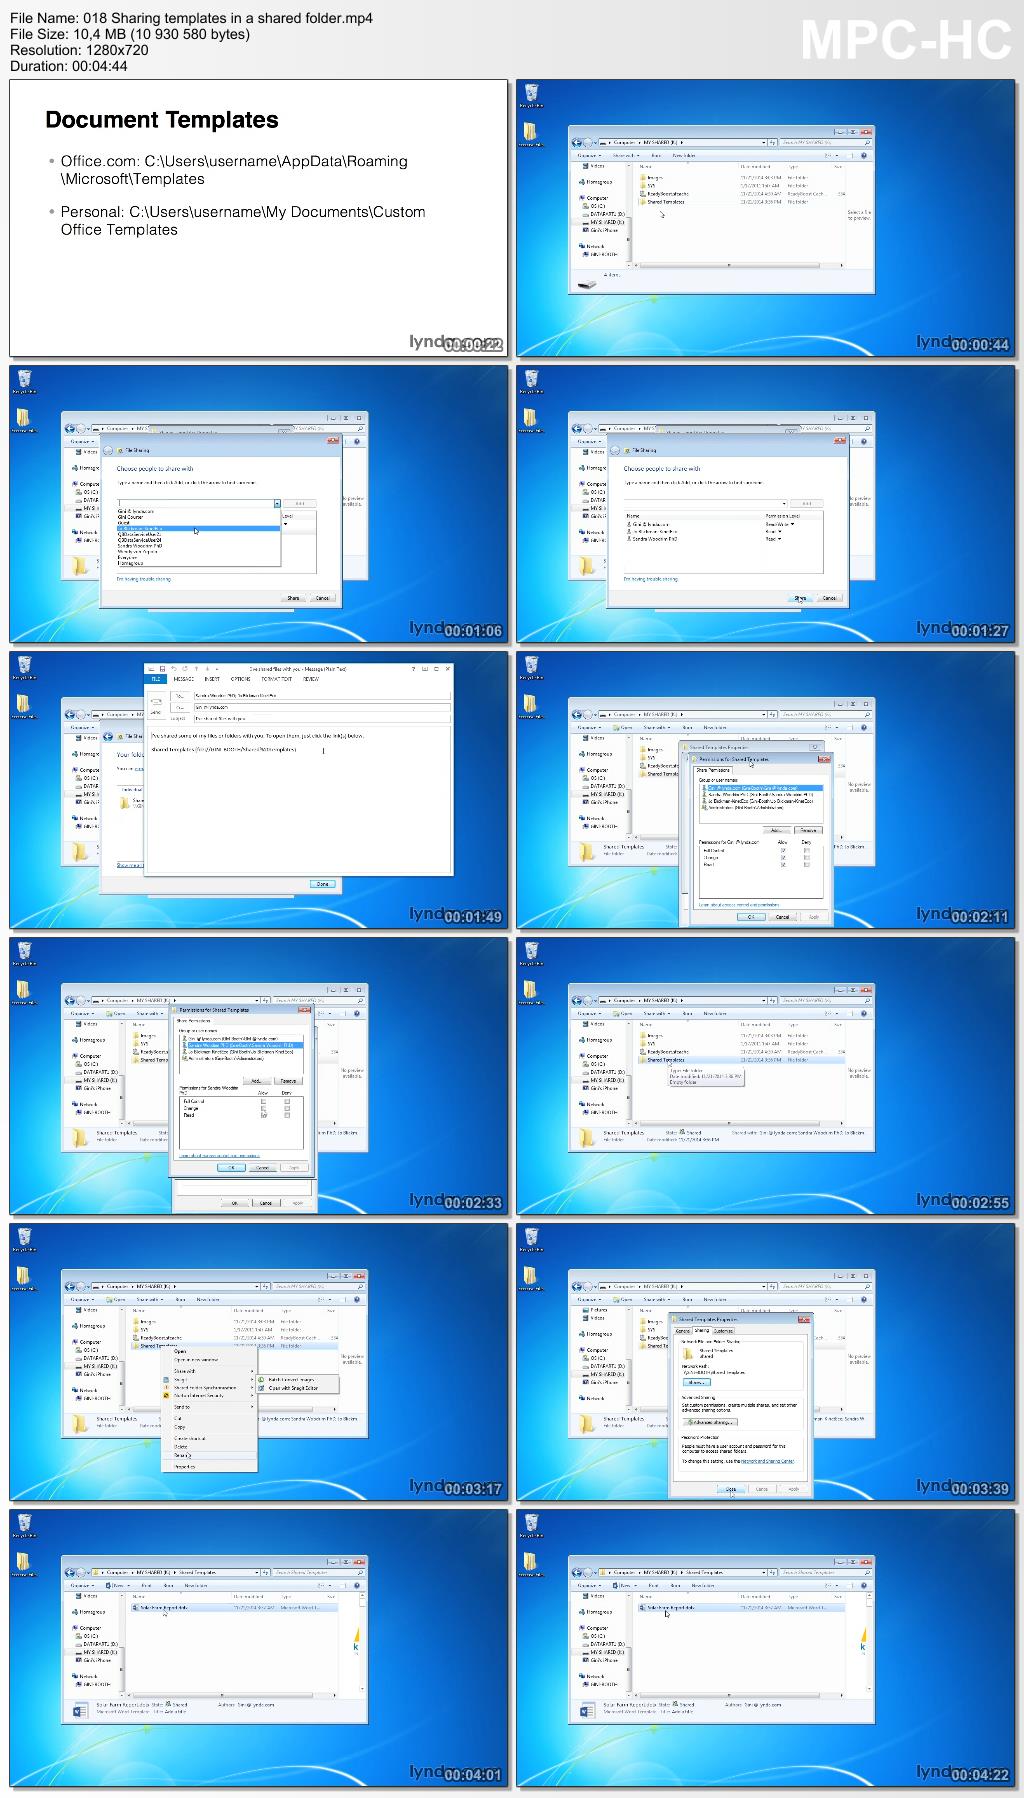Tick Change Allow in the 00:02:33 Permissions dialog
Viewport: 1024px width, 1798px height.
(x=263, y=1108)
